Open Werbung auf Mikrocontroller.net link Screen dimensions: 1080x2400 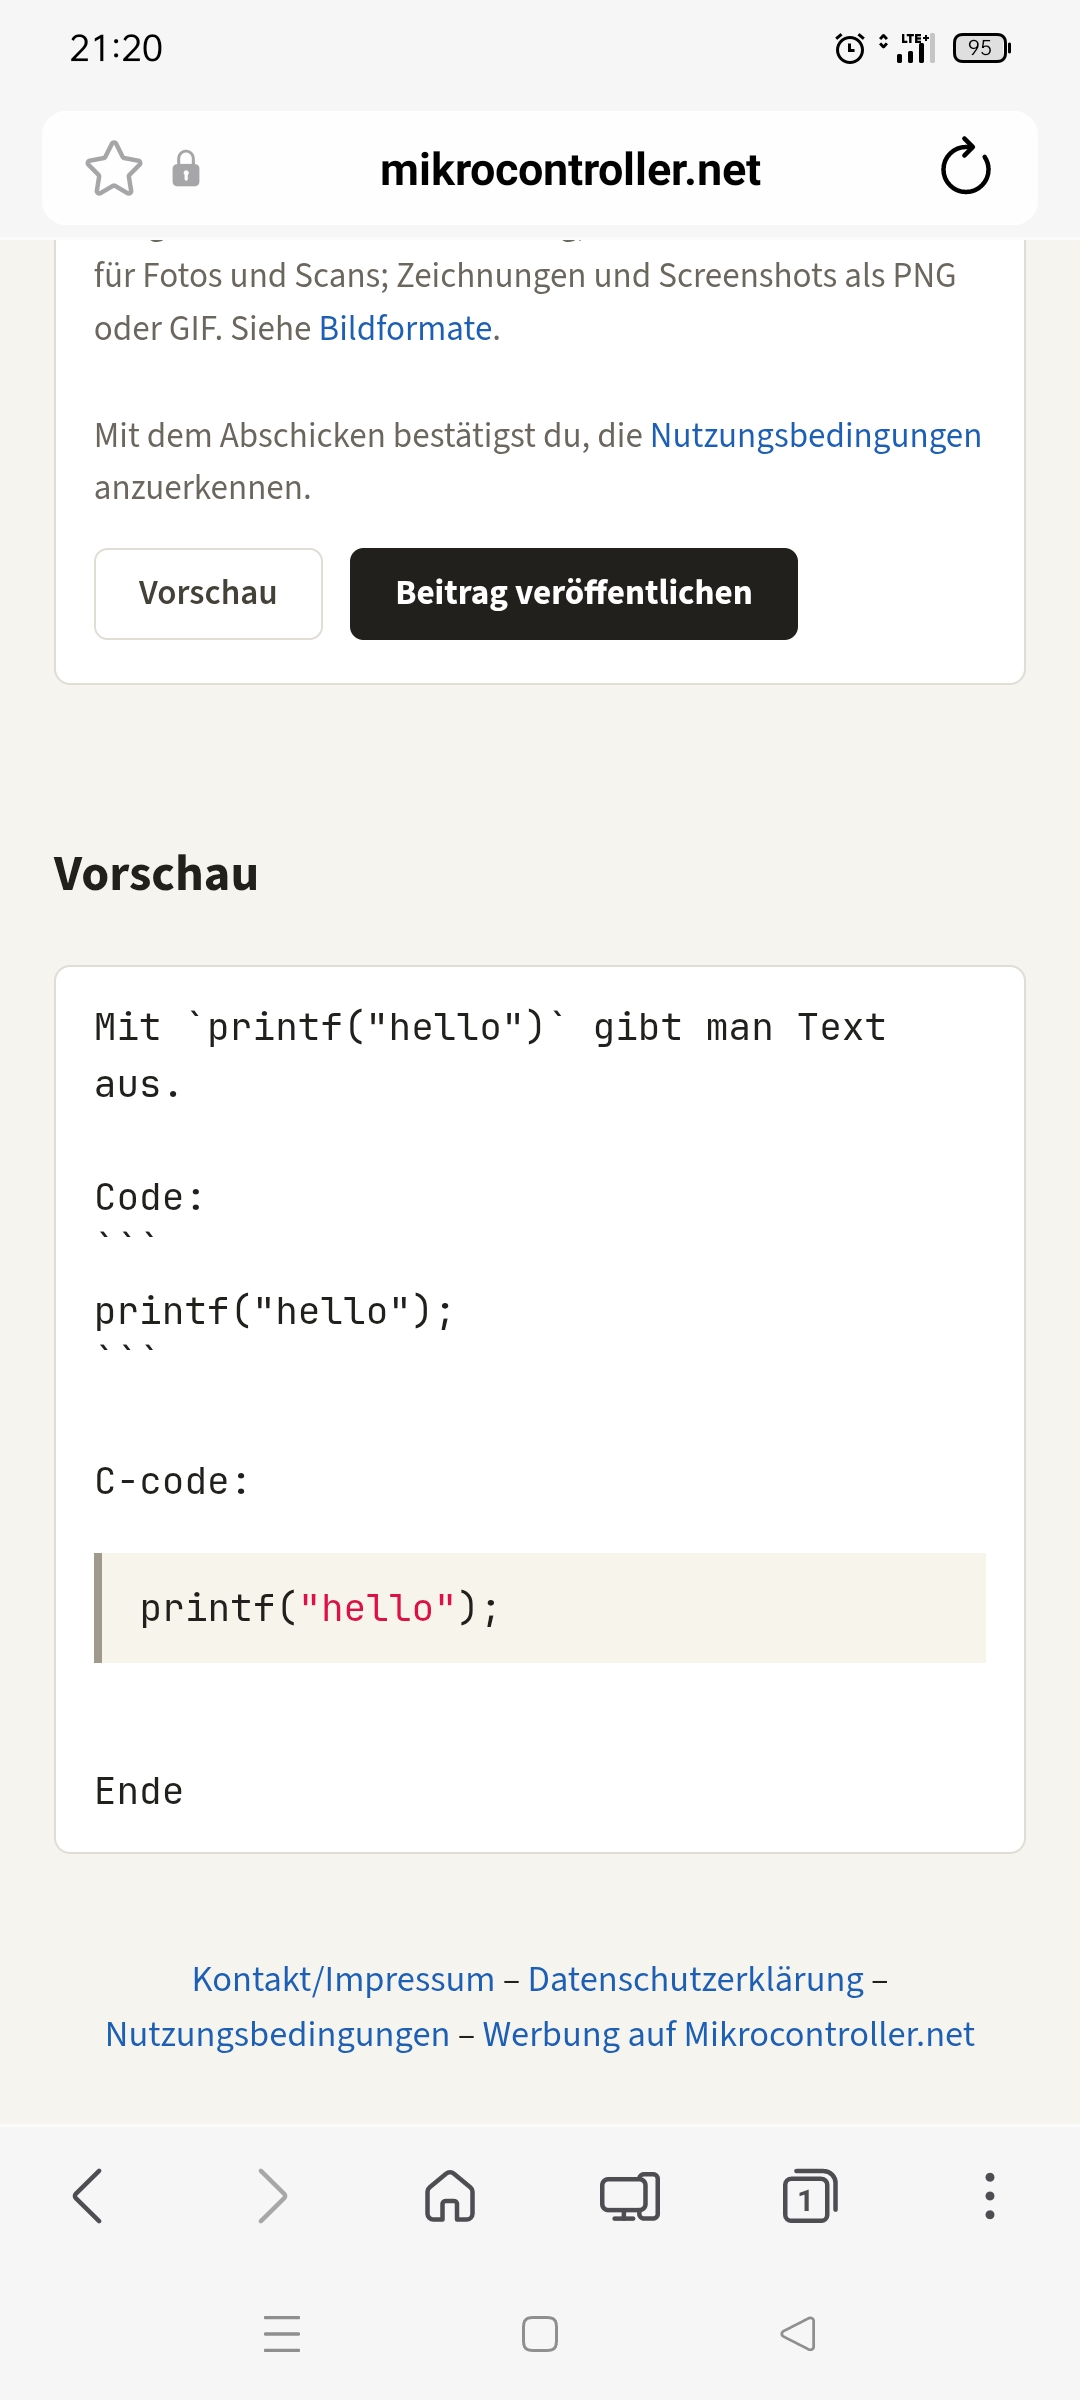(x=728, y=2034)
